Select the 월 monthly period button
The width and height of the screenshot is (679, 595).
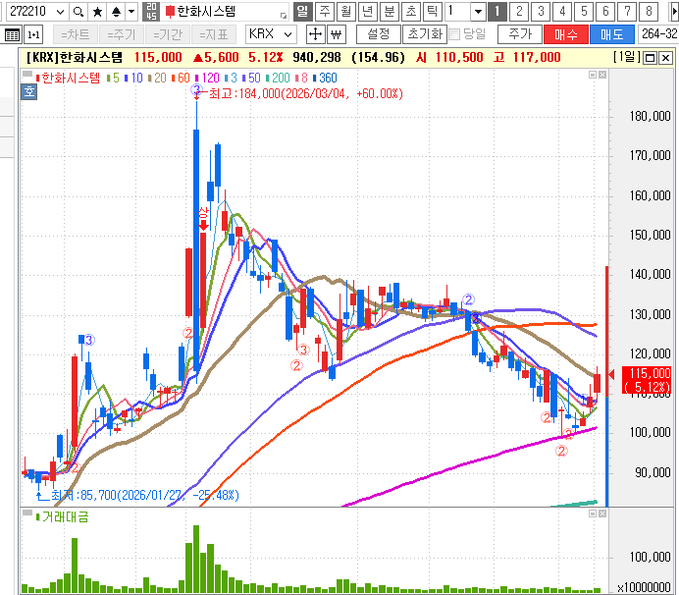pyautogui.click(x=346, y=11)
